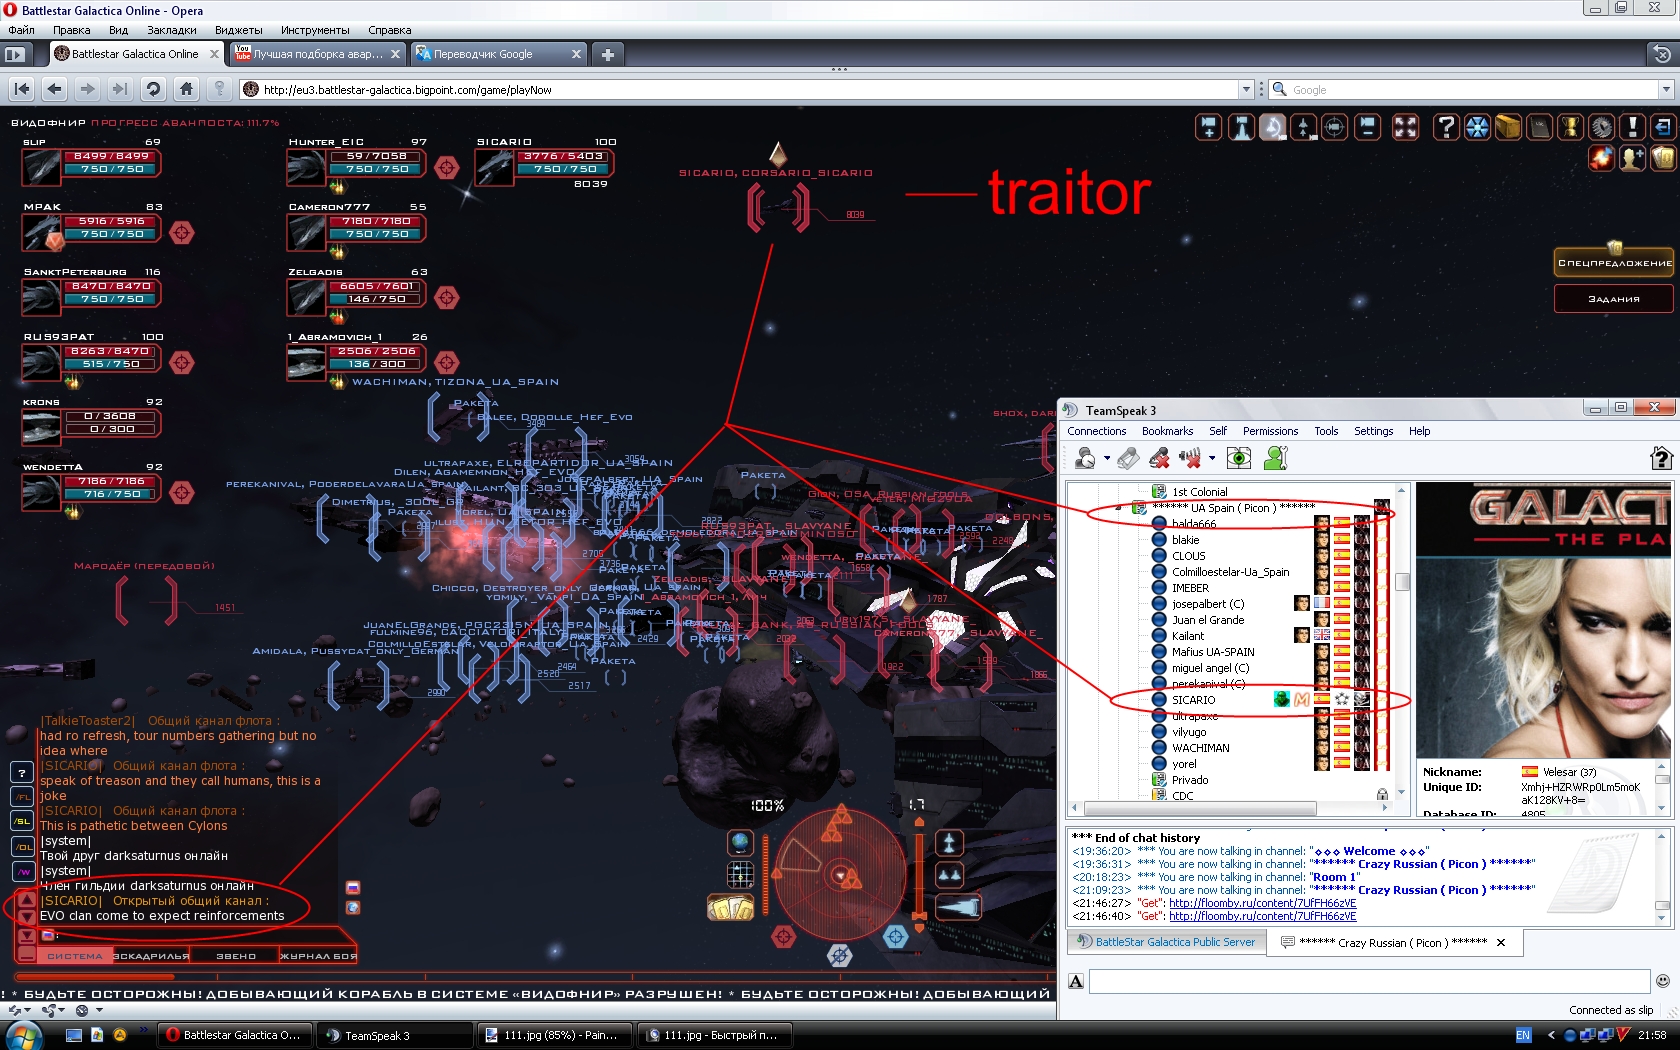Click the exclamation mark alert icon
The image size is (1680, 1050).
(1633, 127)
